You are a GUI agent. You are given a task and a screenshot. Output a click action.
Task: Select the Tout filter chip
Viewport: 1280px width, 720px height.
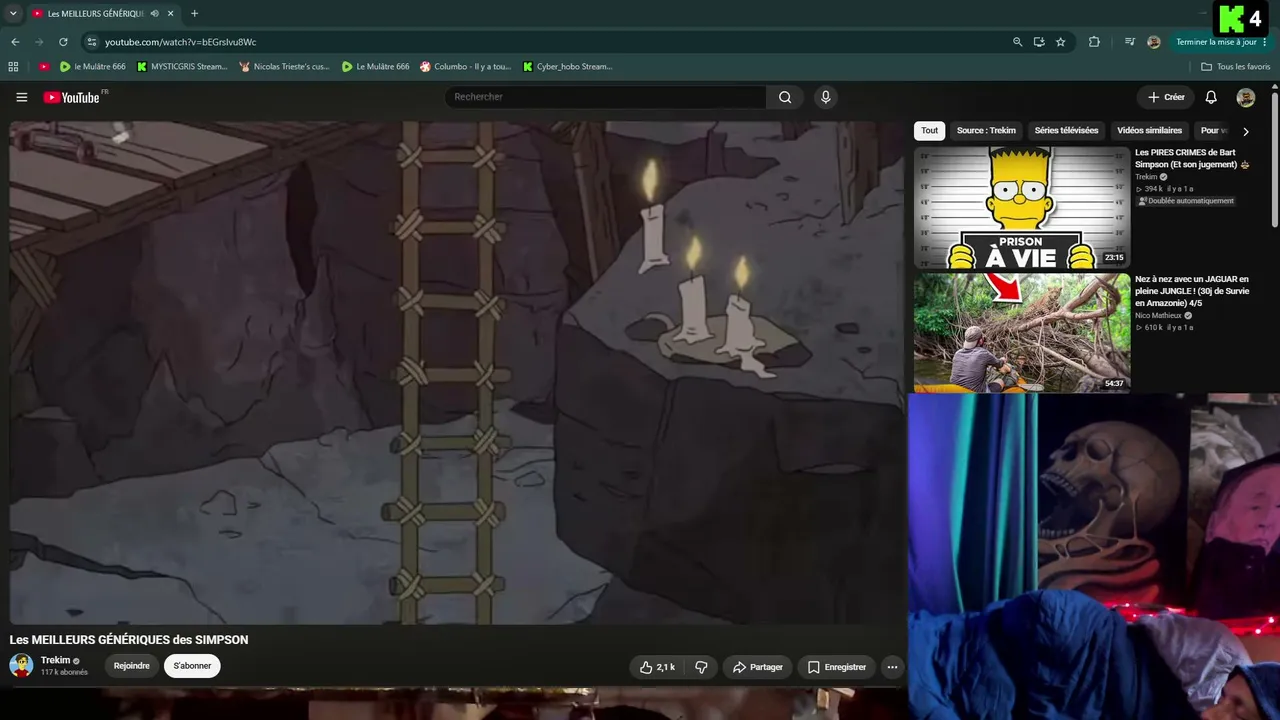click(930, 131)
